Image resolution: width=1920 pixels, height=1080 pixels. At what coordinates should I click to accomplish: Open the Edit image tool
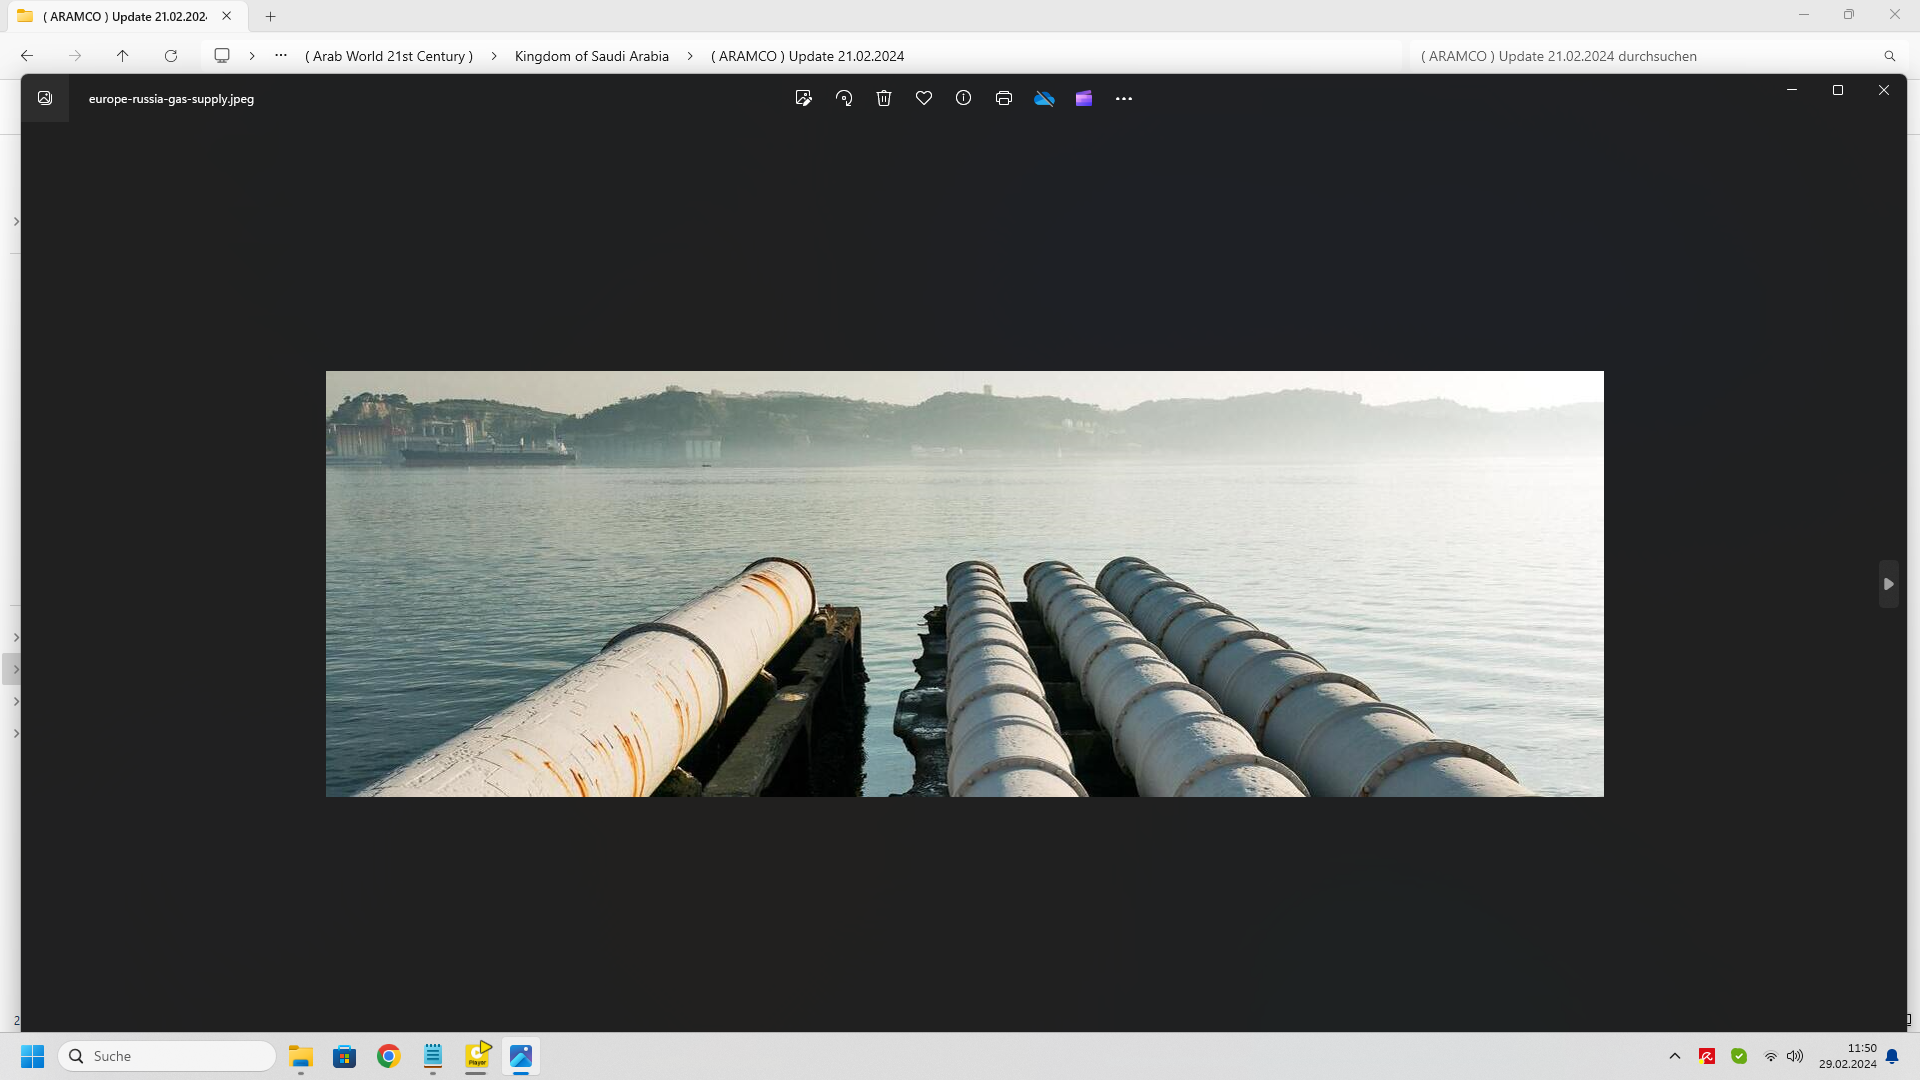803,98
